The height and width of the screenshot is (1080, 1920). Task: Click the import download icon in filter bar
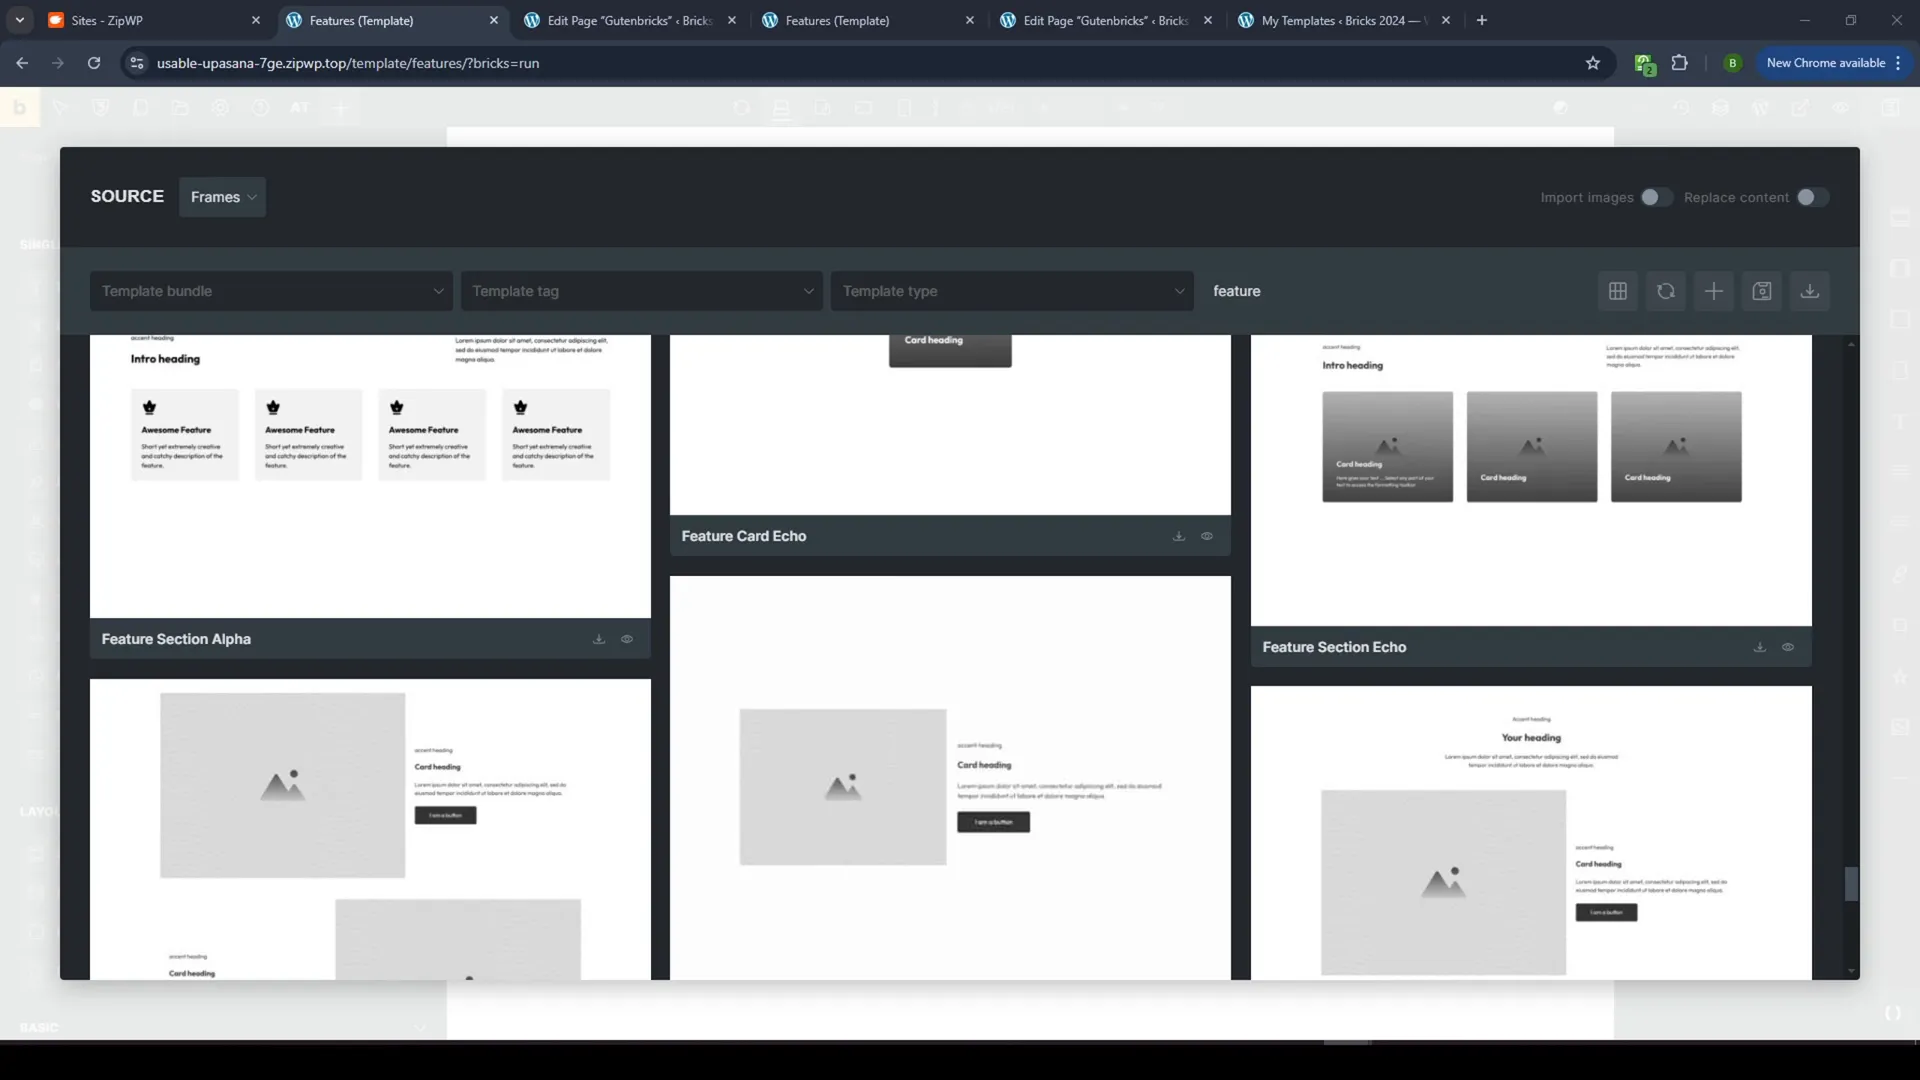(x=1809, y=291)
